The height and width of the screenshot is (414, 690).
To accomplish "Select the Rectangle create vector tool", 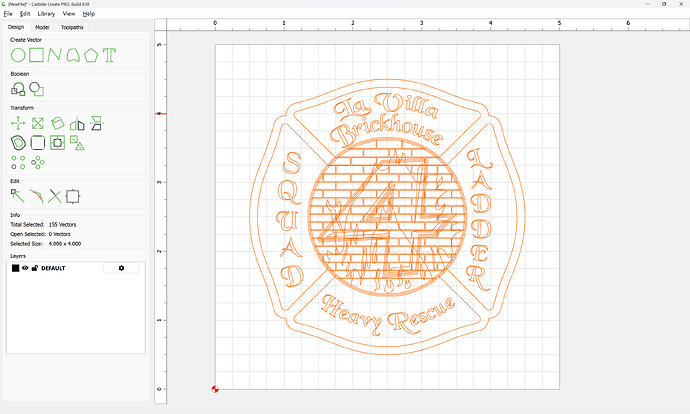I will click(36, 54).
